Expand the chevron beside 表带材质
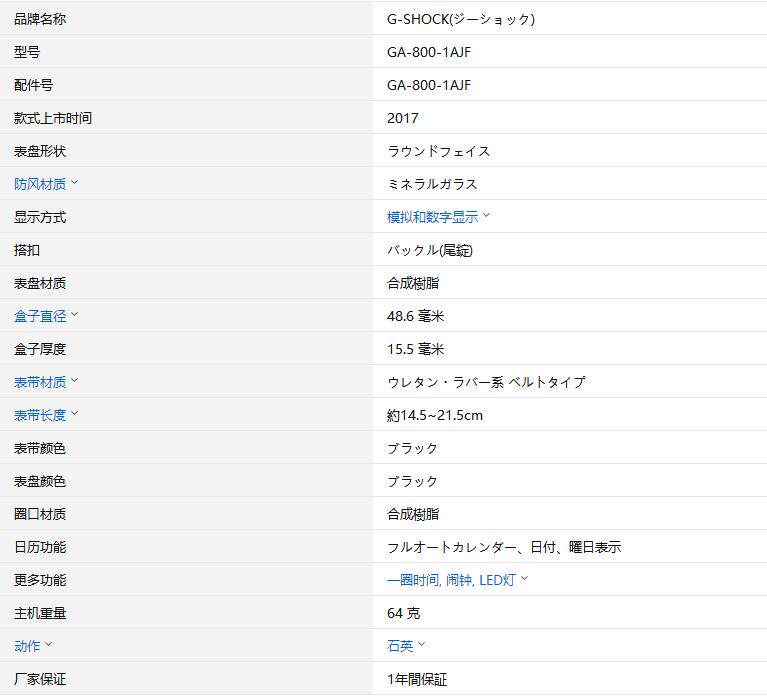This screenshot has width=767, height=698. coord(74,380)
